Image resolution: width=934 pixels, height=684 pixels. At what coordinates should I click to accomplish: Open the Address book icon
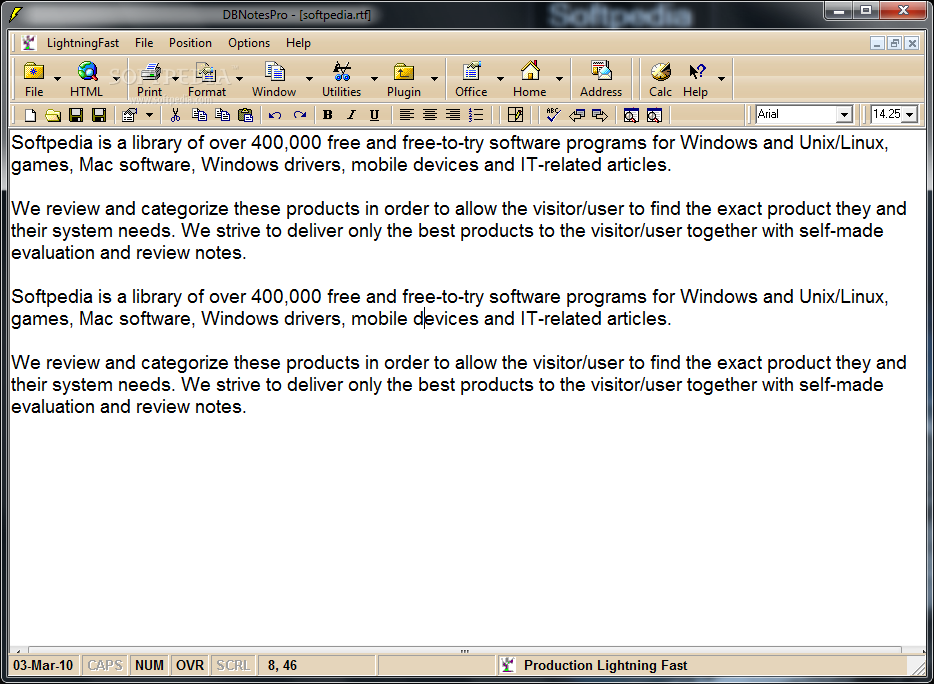(601, 72)
